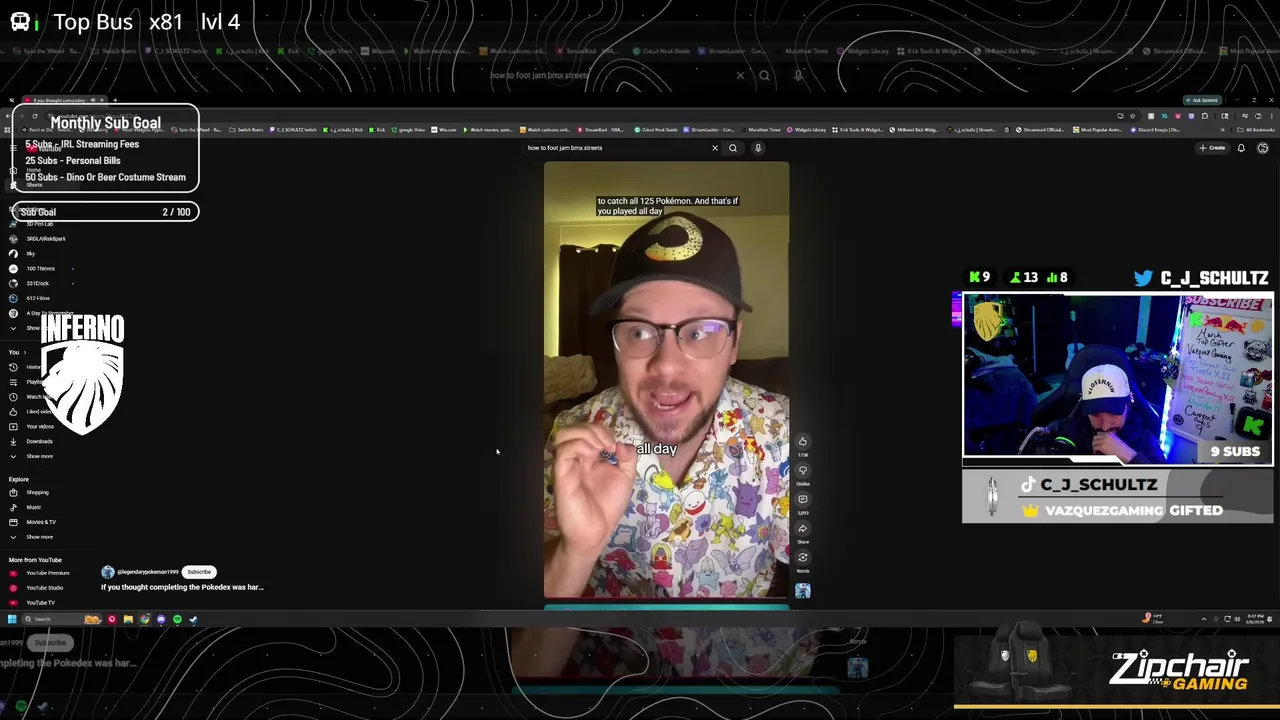Start voice search with the microphone

coord(758,148)
